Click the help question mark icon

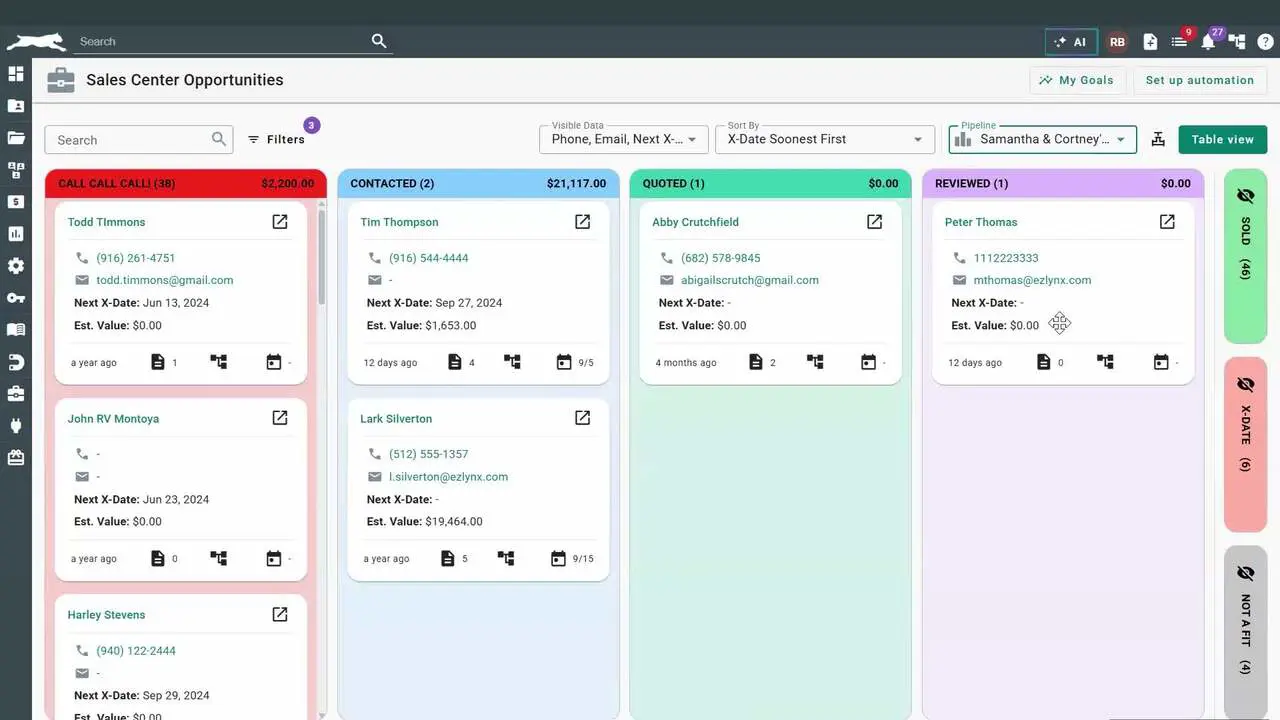tap(1265, 42)
